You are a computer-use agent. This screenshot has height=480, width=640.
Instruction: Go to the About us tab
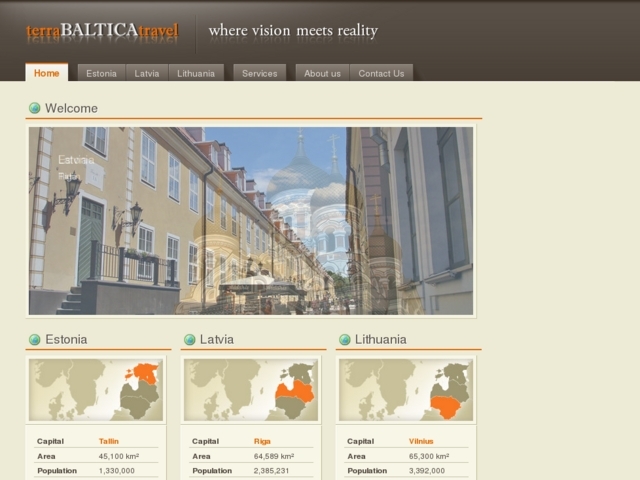[x=322, y=73]
